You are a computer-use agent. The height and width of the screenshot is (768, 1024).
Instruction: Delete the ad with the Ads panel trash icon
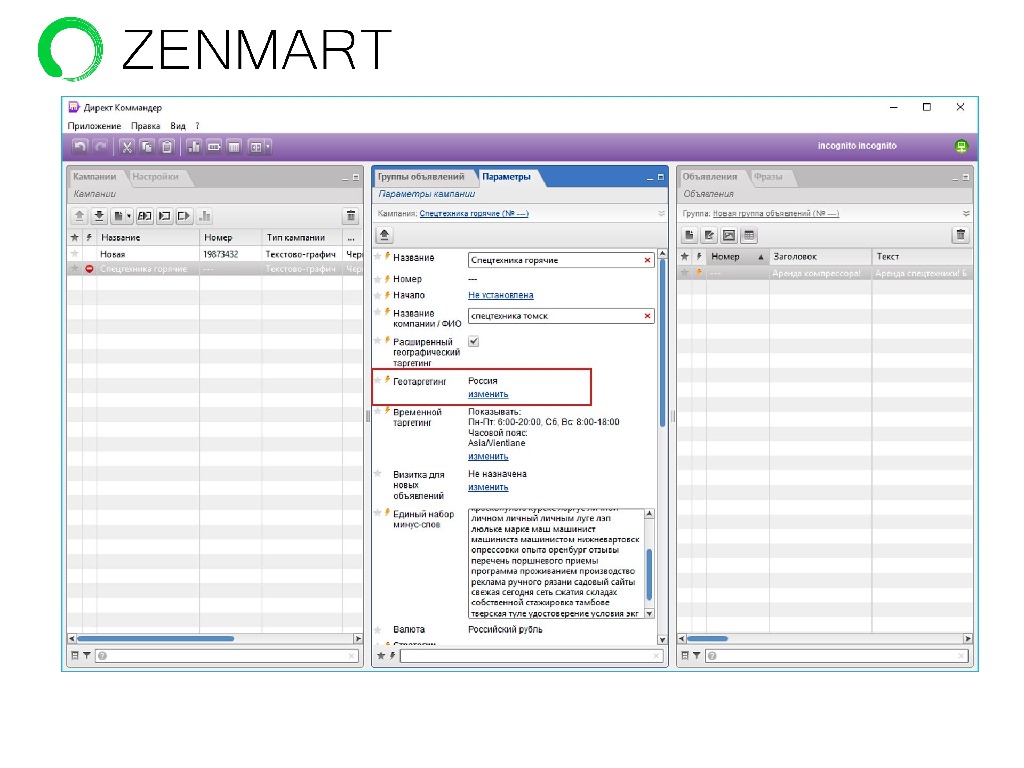click(960, 235)
